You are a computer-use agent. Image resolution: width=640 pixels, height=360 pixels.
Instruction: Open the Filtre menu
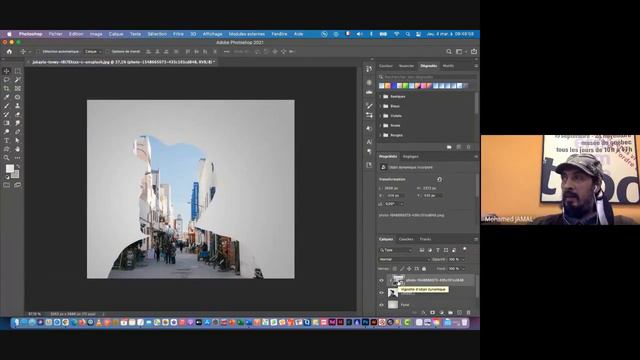pos(178,34)
